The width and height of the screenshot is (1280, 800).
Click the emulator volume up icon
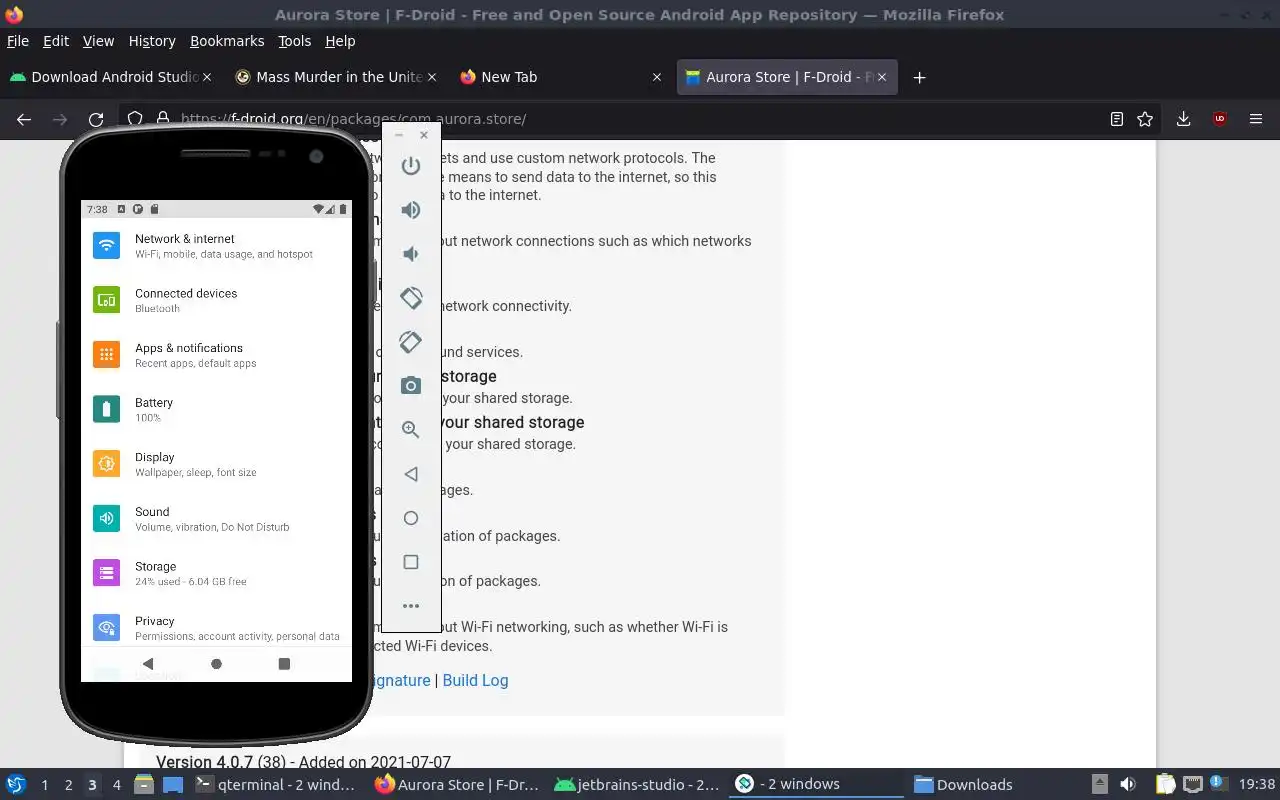(411, 210)
